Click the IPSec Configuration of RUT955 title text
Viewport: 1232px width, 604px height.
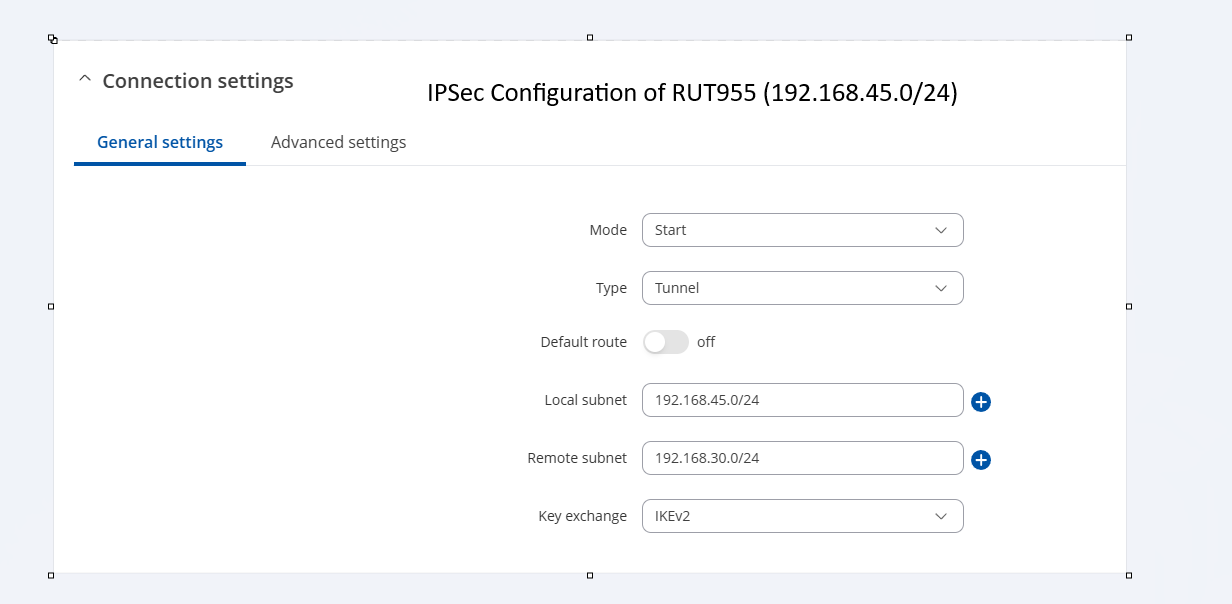[692, 93]
